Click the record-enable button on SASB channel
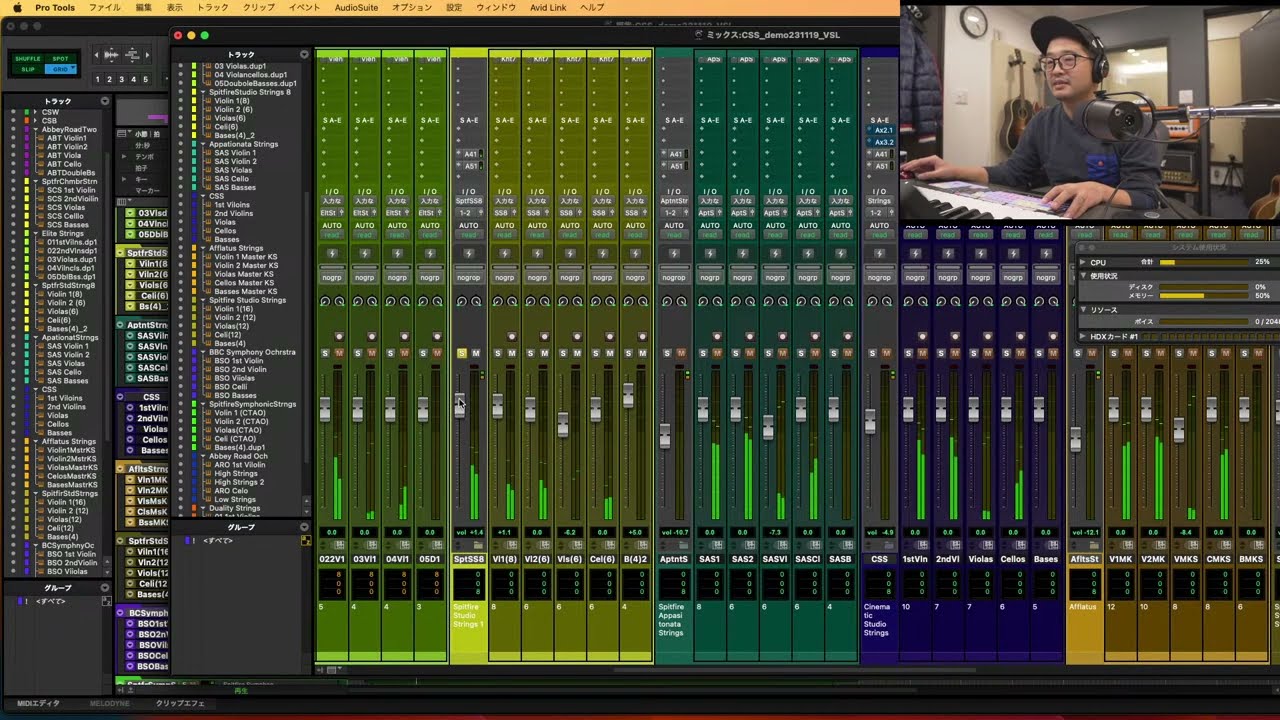Image resolution: width=1280 pixels, height=720 pixels. pyautogui.click(x=847, y=336)
